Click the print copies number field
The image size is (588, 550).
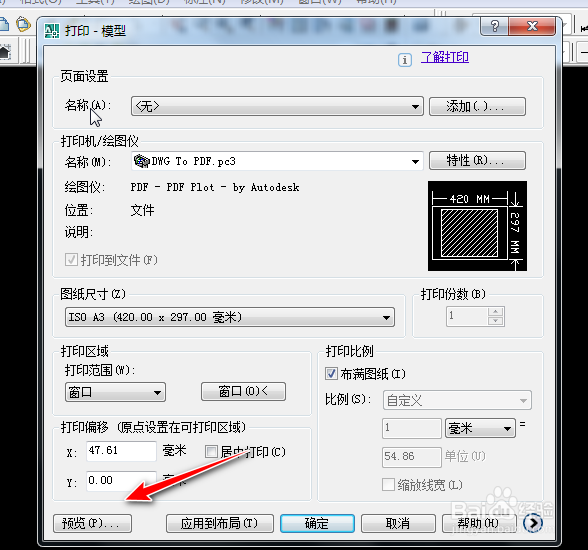pos(467,316)
